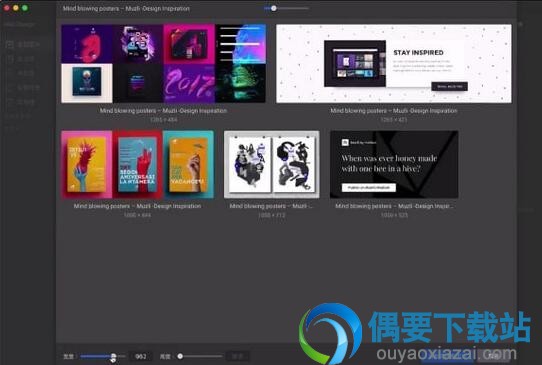Close the window with the red button
This screenshot has width=542, height=365.
point(7,8)
